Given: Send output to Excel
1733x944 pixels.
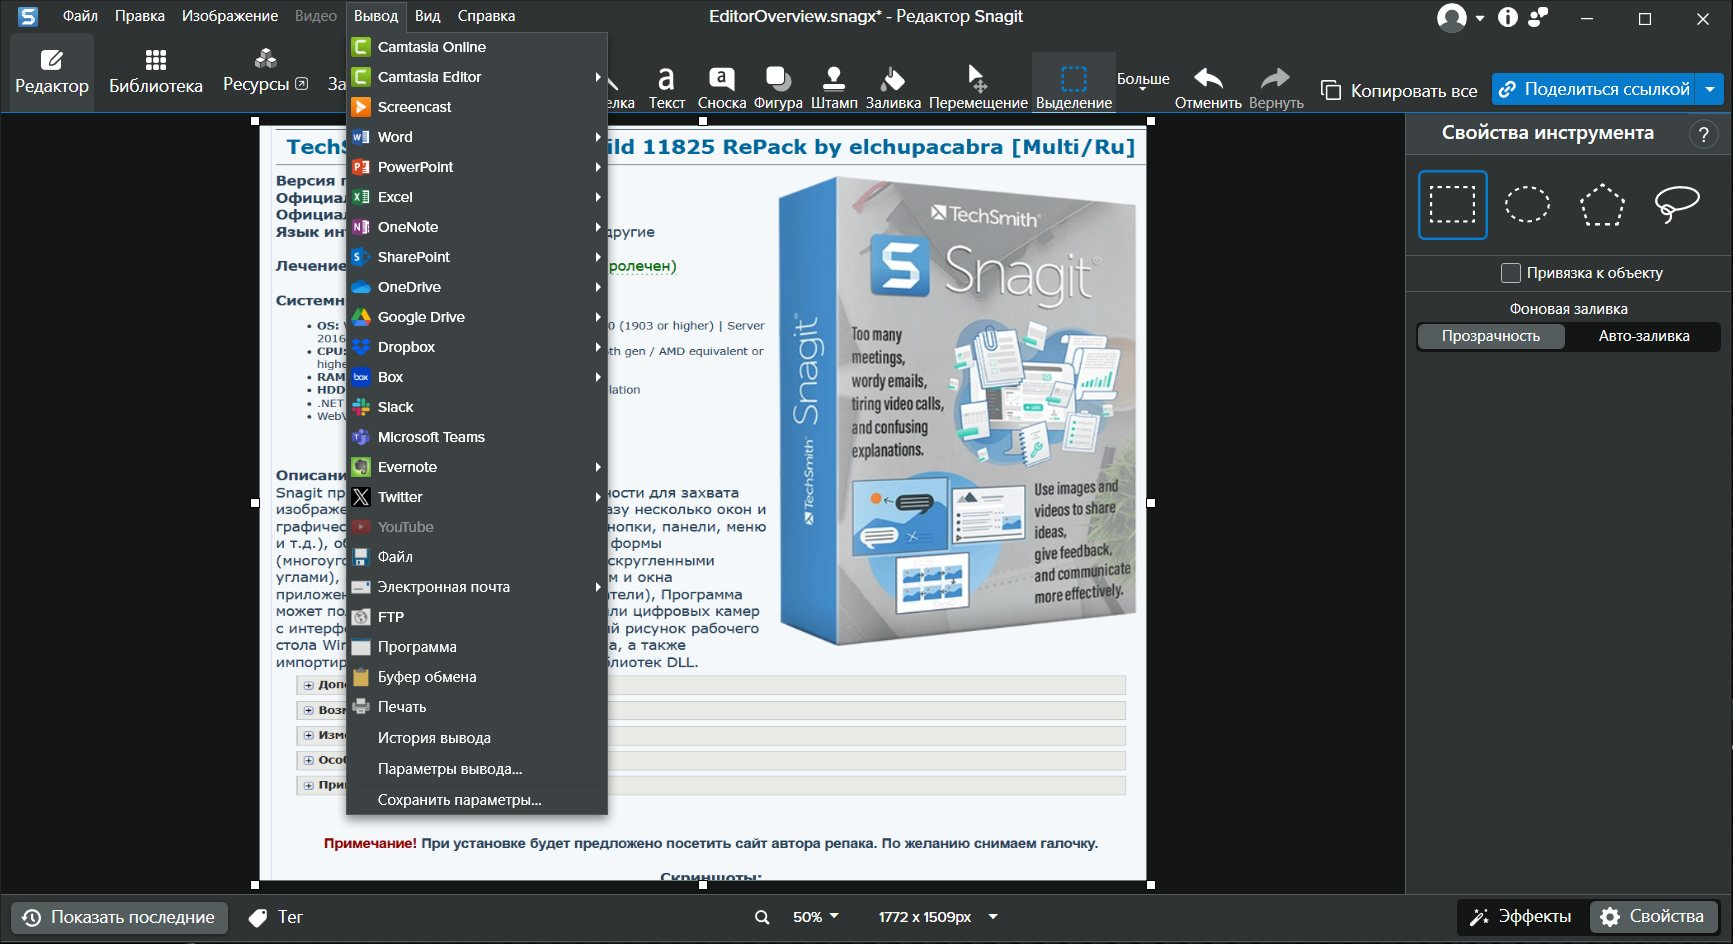Looking at the screenshot, I should pos(477,197).
